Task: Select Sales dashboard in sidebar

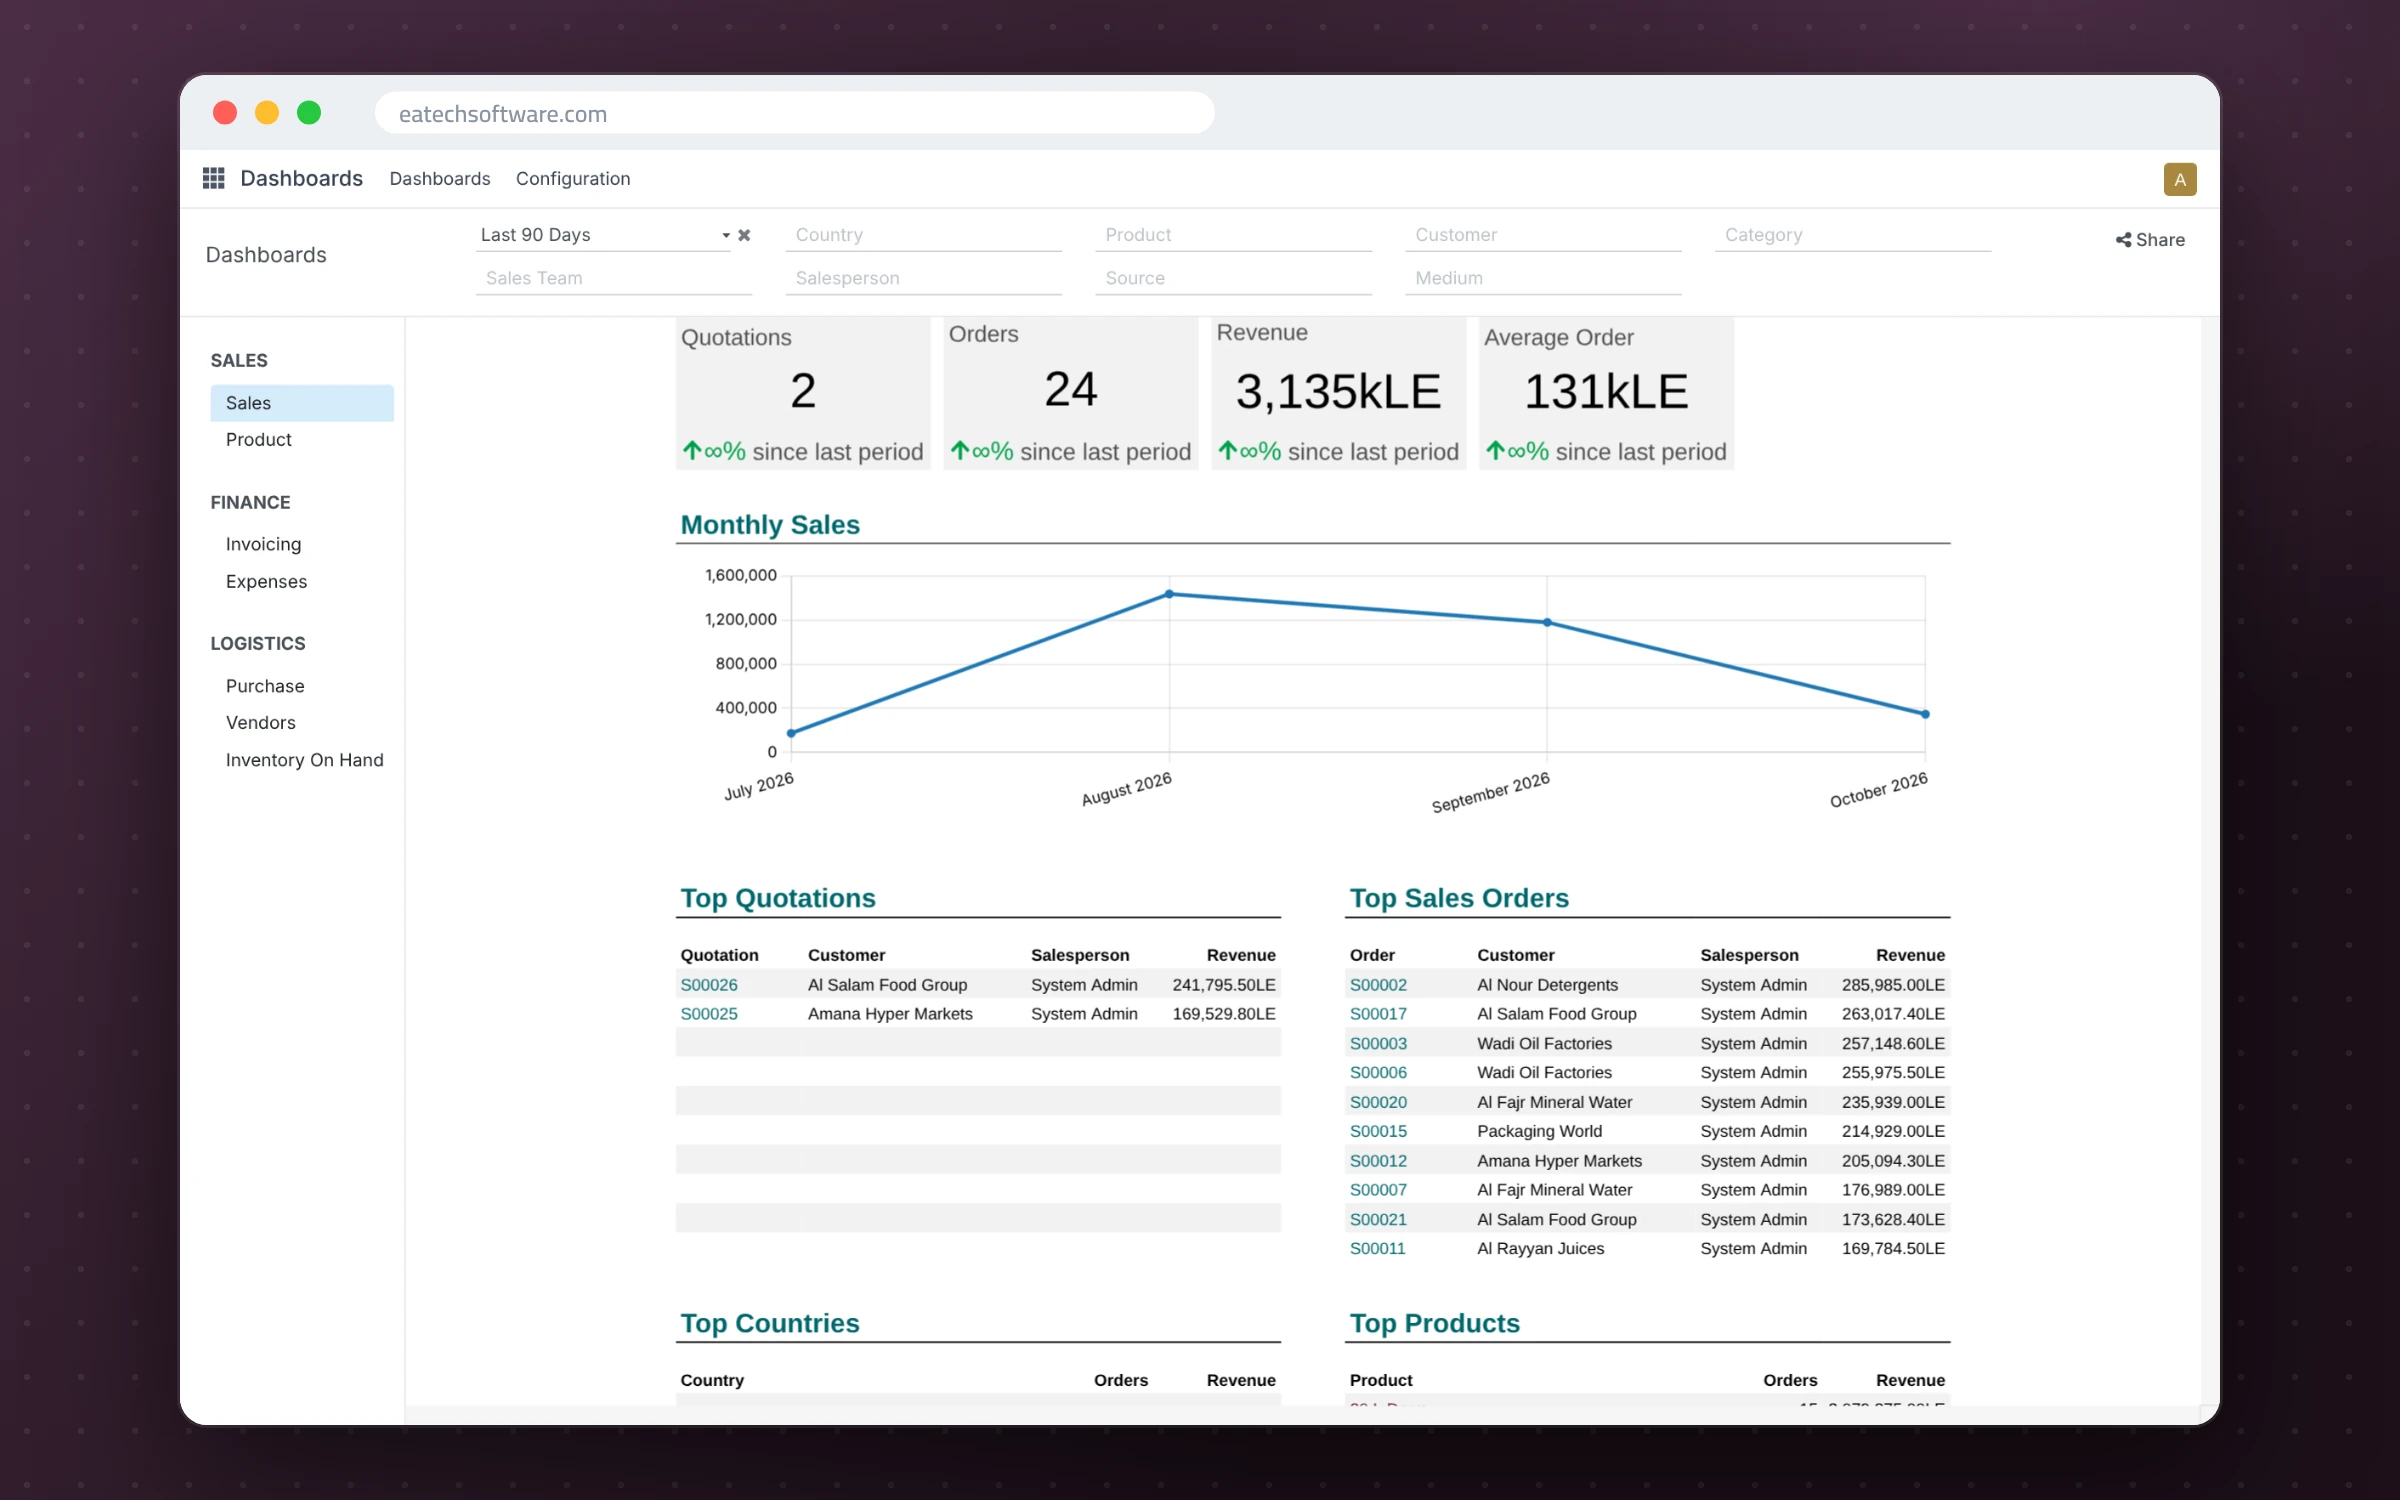Action: [302, 403]
